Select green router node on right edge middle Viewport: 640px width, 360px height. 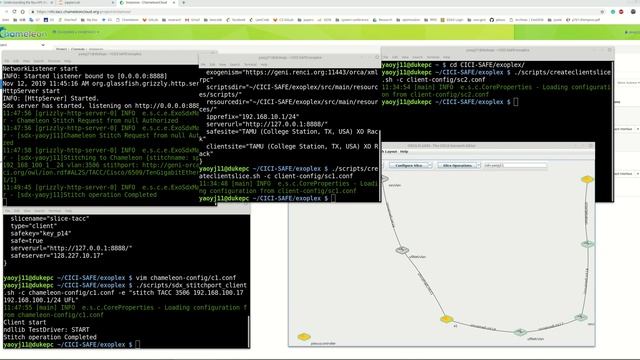click(587, 244)
